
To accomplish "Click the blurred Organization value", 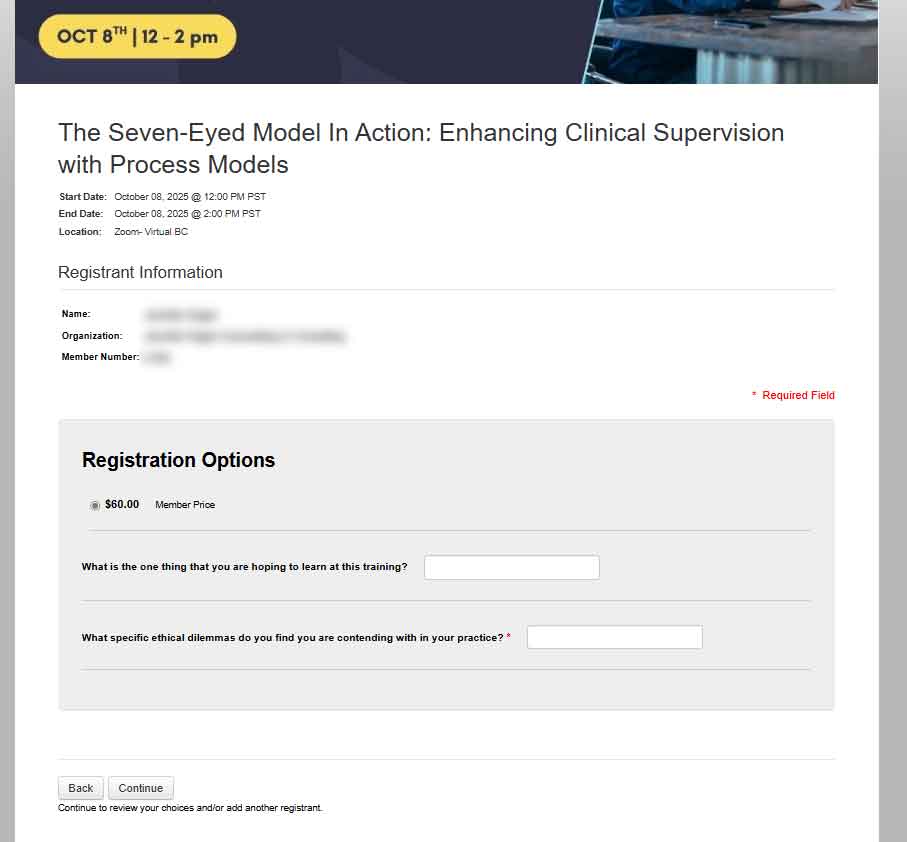I will pos(245,337).
